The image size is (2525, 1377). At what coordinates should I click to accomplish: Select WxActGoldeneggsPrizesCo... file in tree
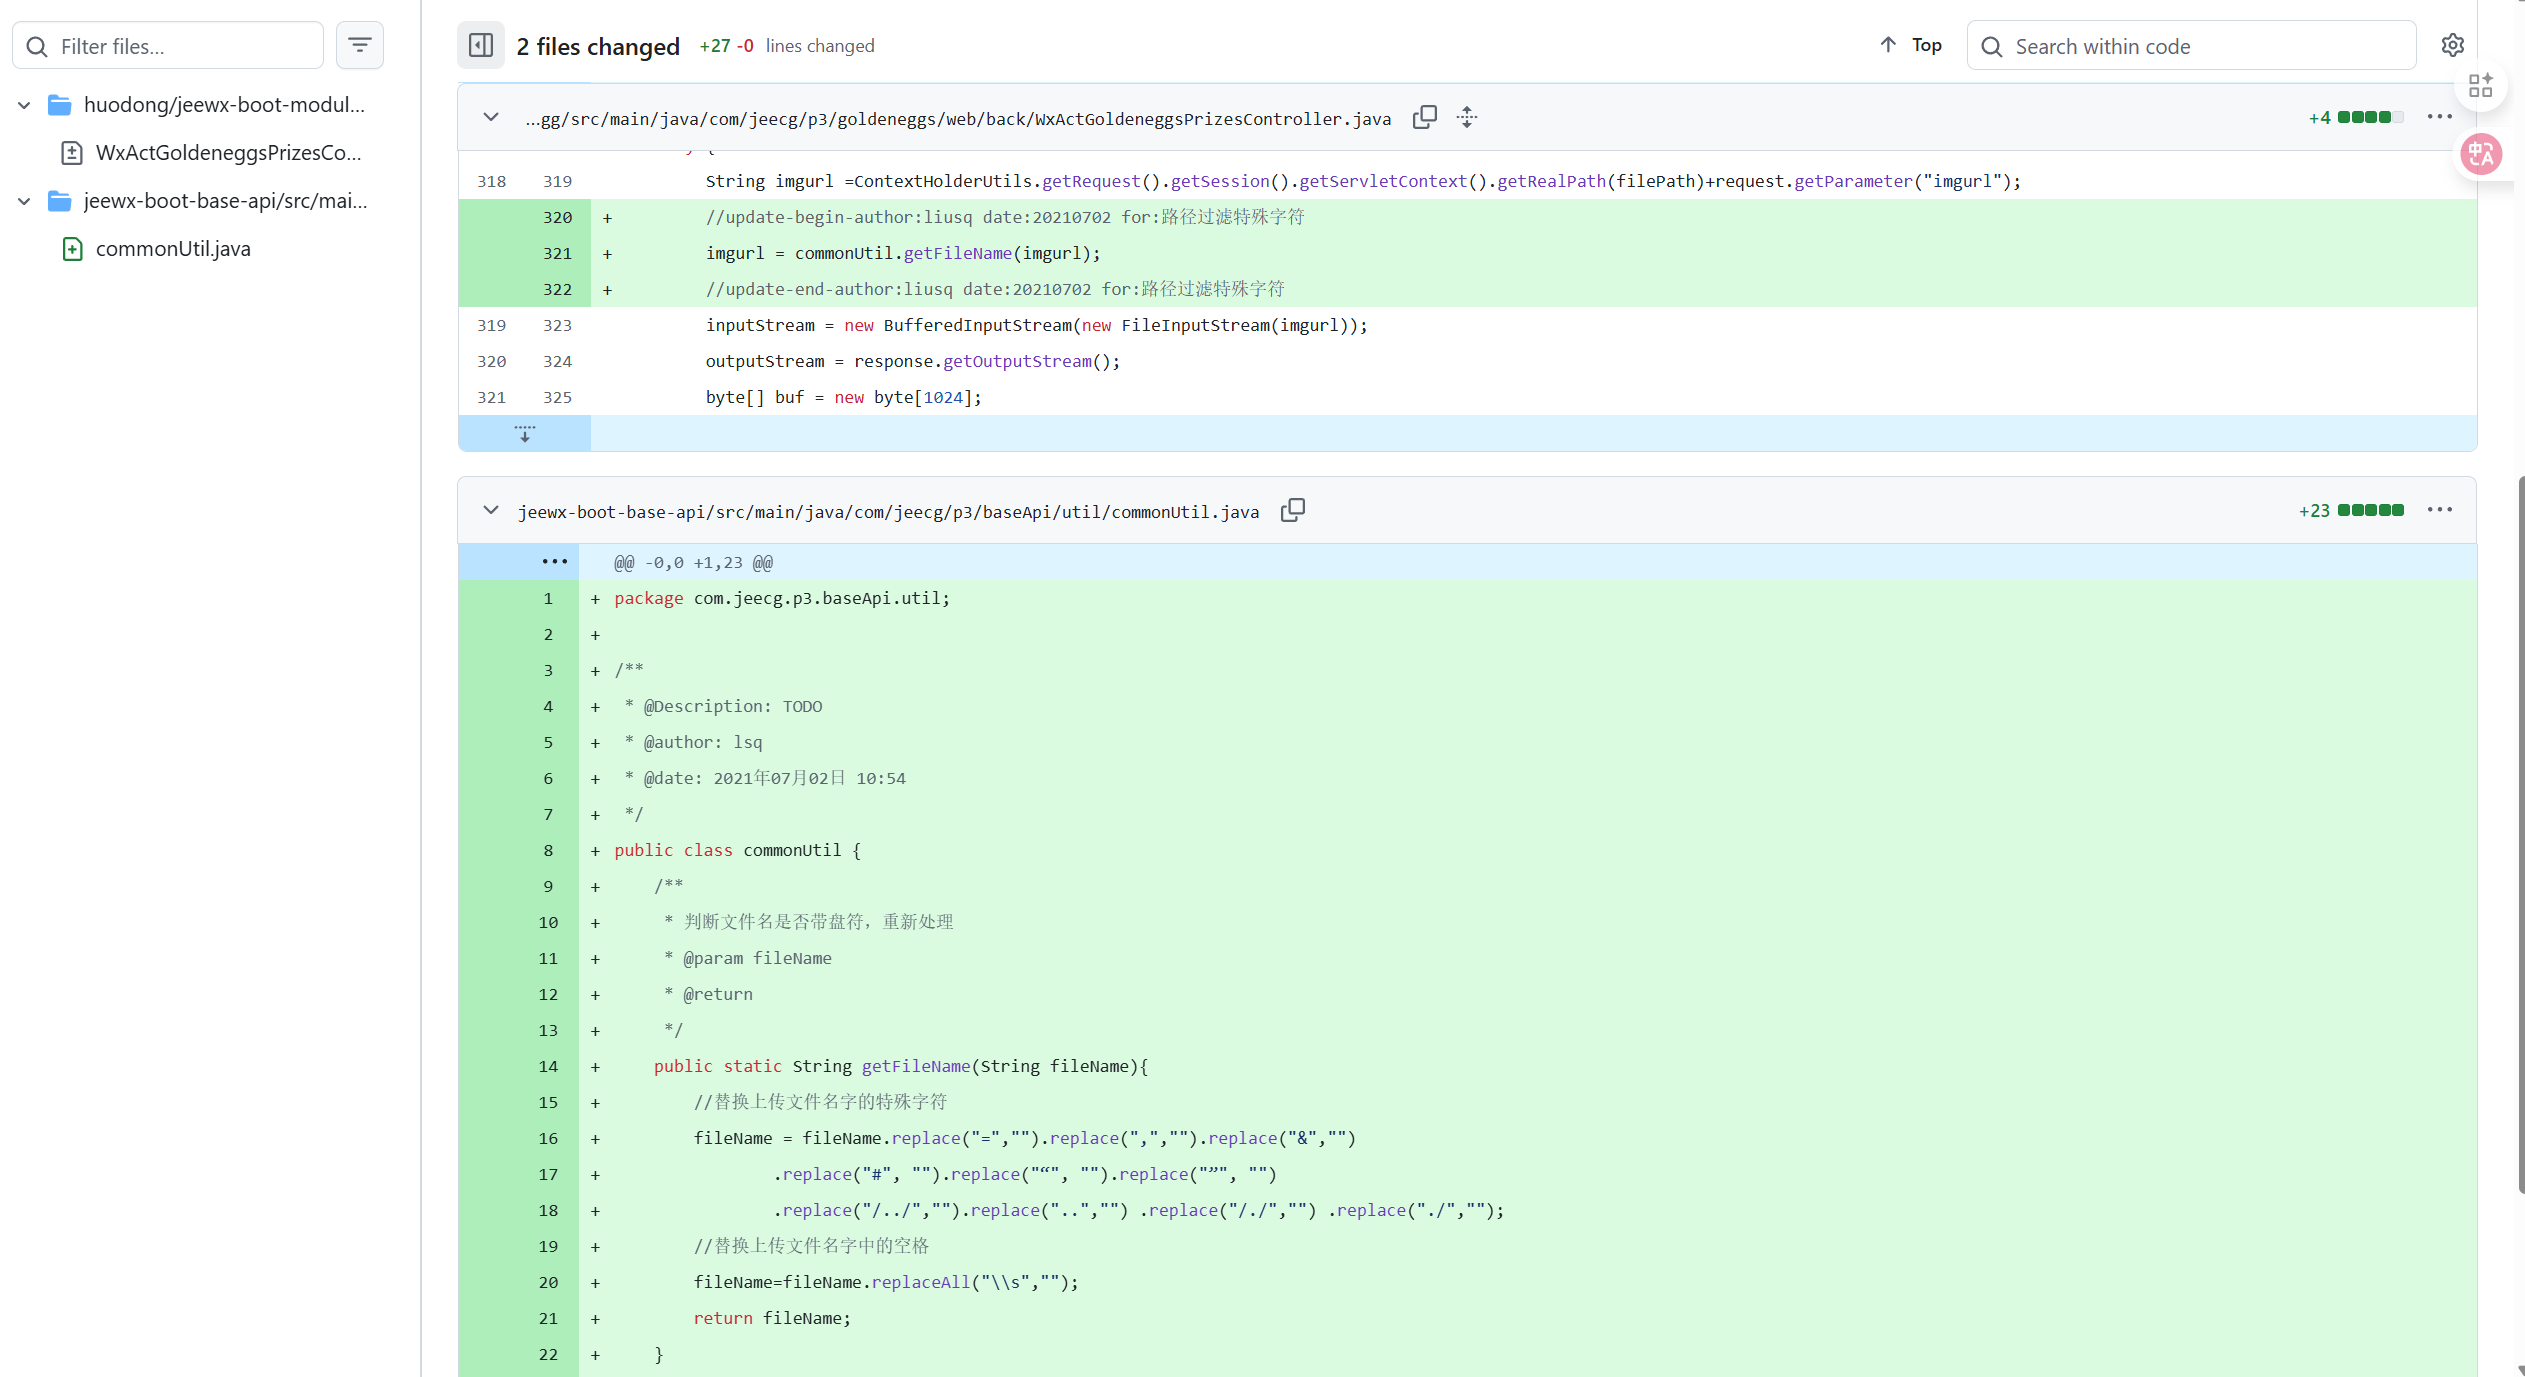[228, 153]
